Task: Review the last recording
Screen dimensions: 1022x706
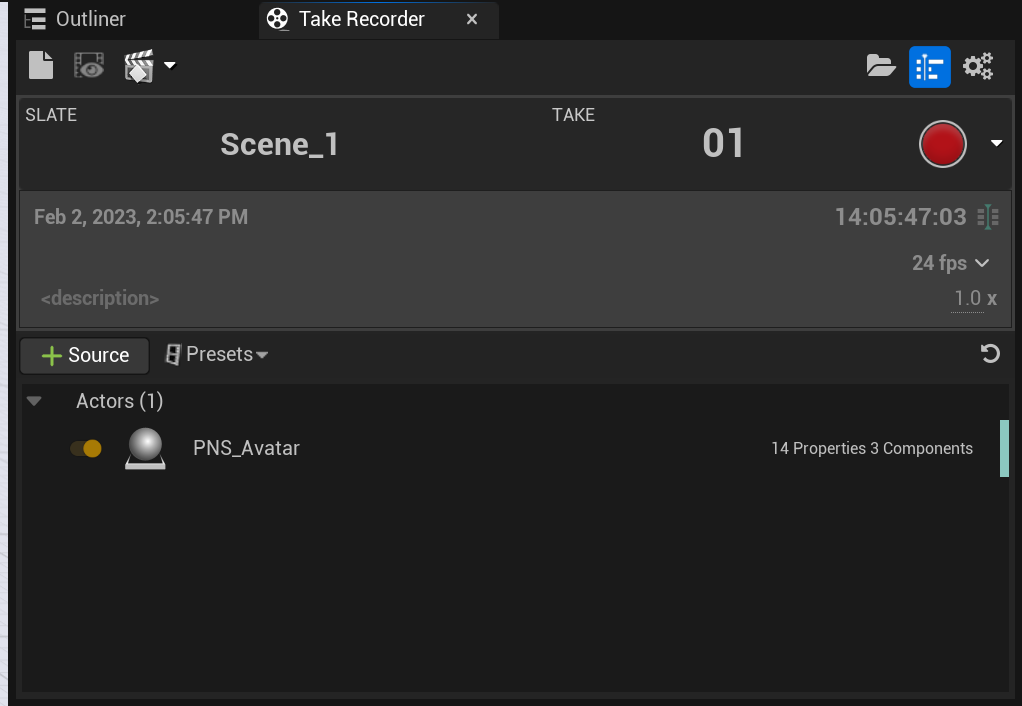Action: pyautogui.click(x=88, y=65)
